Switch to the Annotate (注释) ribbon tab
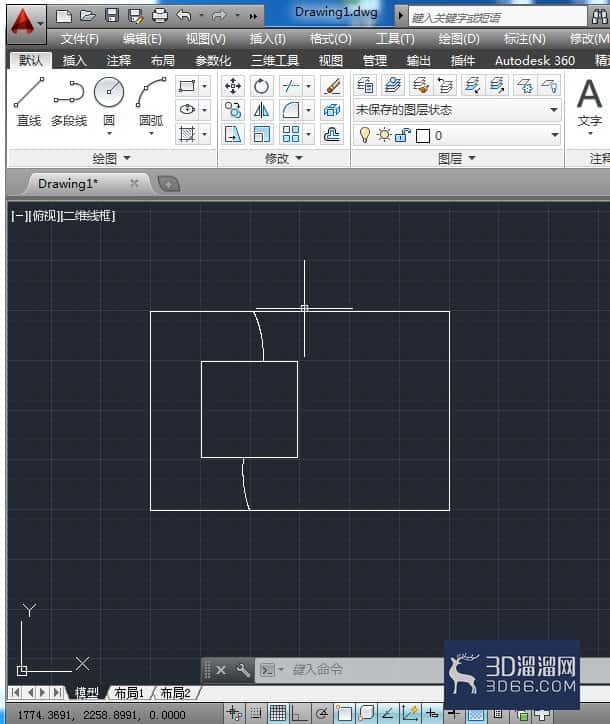Image resolution: width=610 pixels, height=724 pixels. pyautogui.click(x=119, y=60)
